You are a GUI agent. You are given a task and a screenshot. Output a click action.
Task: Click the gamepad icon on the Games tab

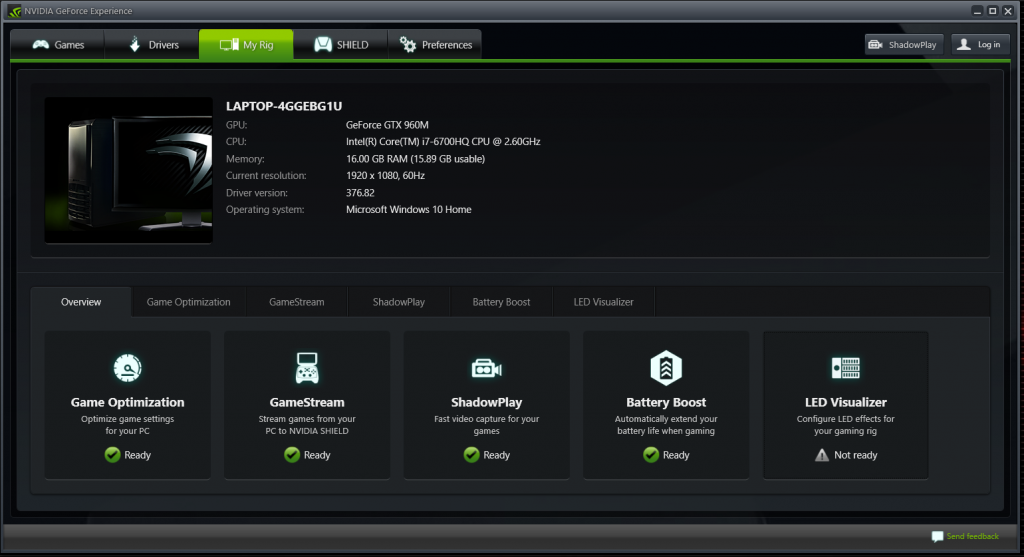(41, 44)
